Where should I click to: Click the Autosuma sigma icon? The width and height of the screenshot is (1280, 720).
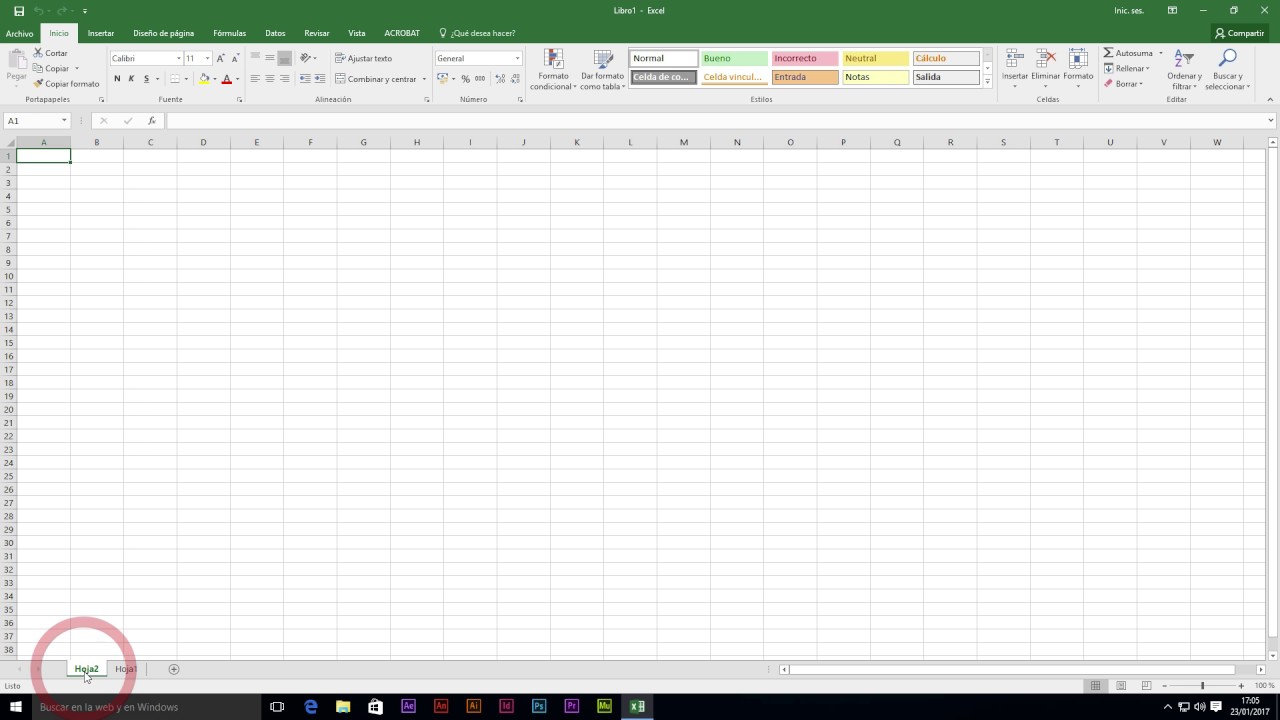point(1108,53)
